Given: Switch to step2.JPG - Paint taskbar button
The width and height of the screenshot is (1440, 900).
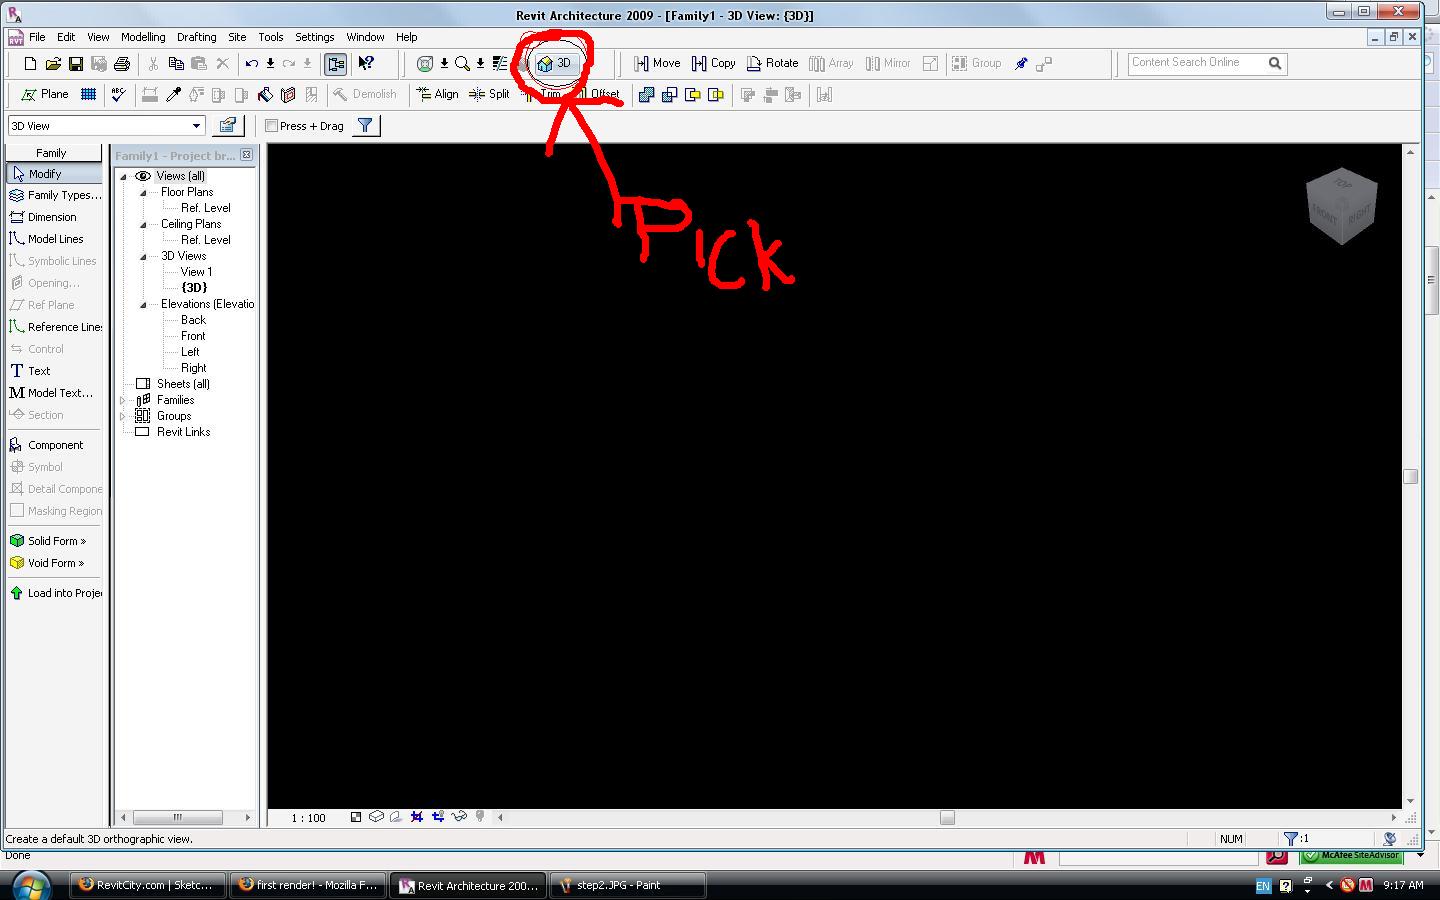Looking at the screenshot, I should (x=627, y=885).
